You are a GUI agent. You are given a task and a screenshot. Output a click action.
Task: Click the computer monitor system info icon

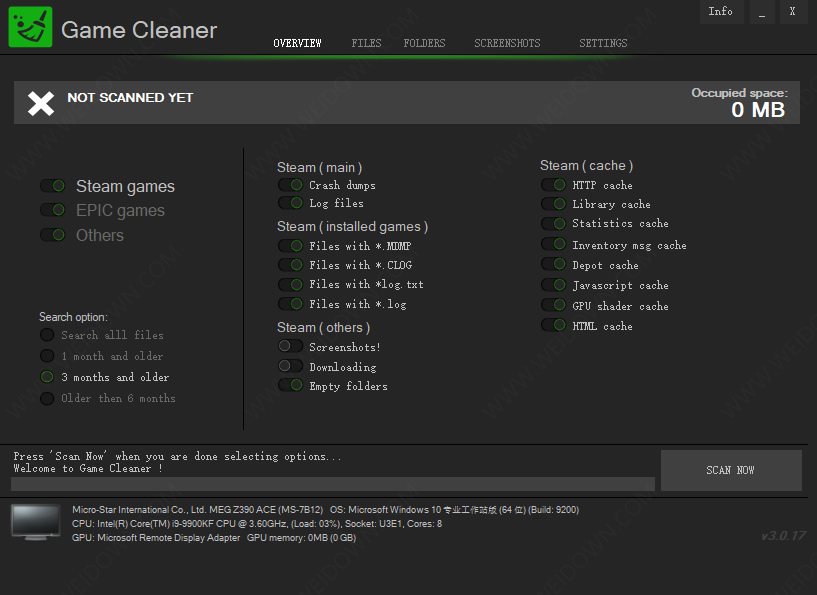(36, 522)
